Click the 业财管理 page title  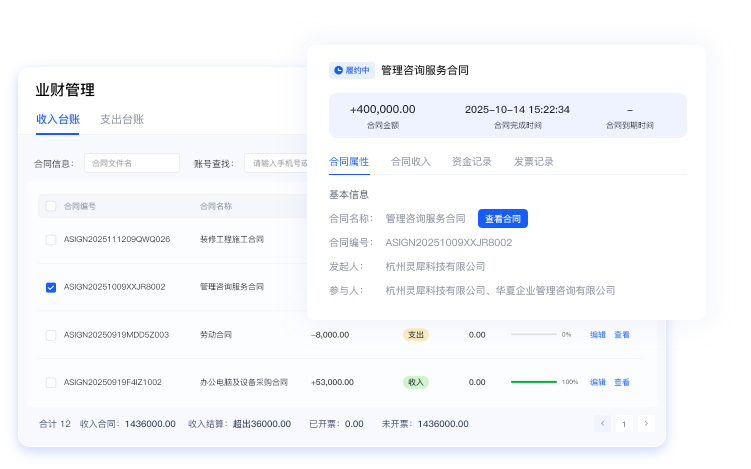[x=65, y=90]
